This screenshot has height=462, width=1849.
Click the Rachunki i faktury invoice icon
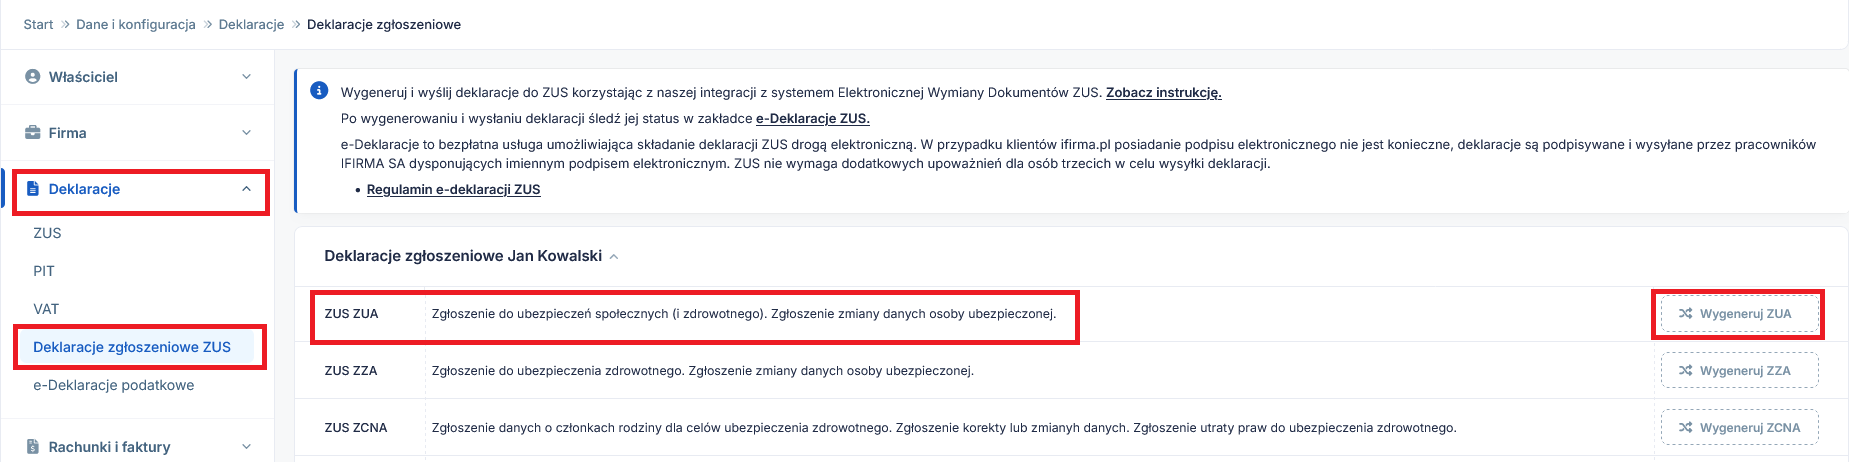click(33, 447)
